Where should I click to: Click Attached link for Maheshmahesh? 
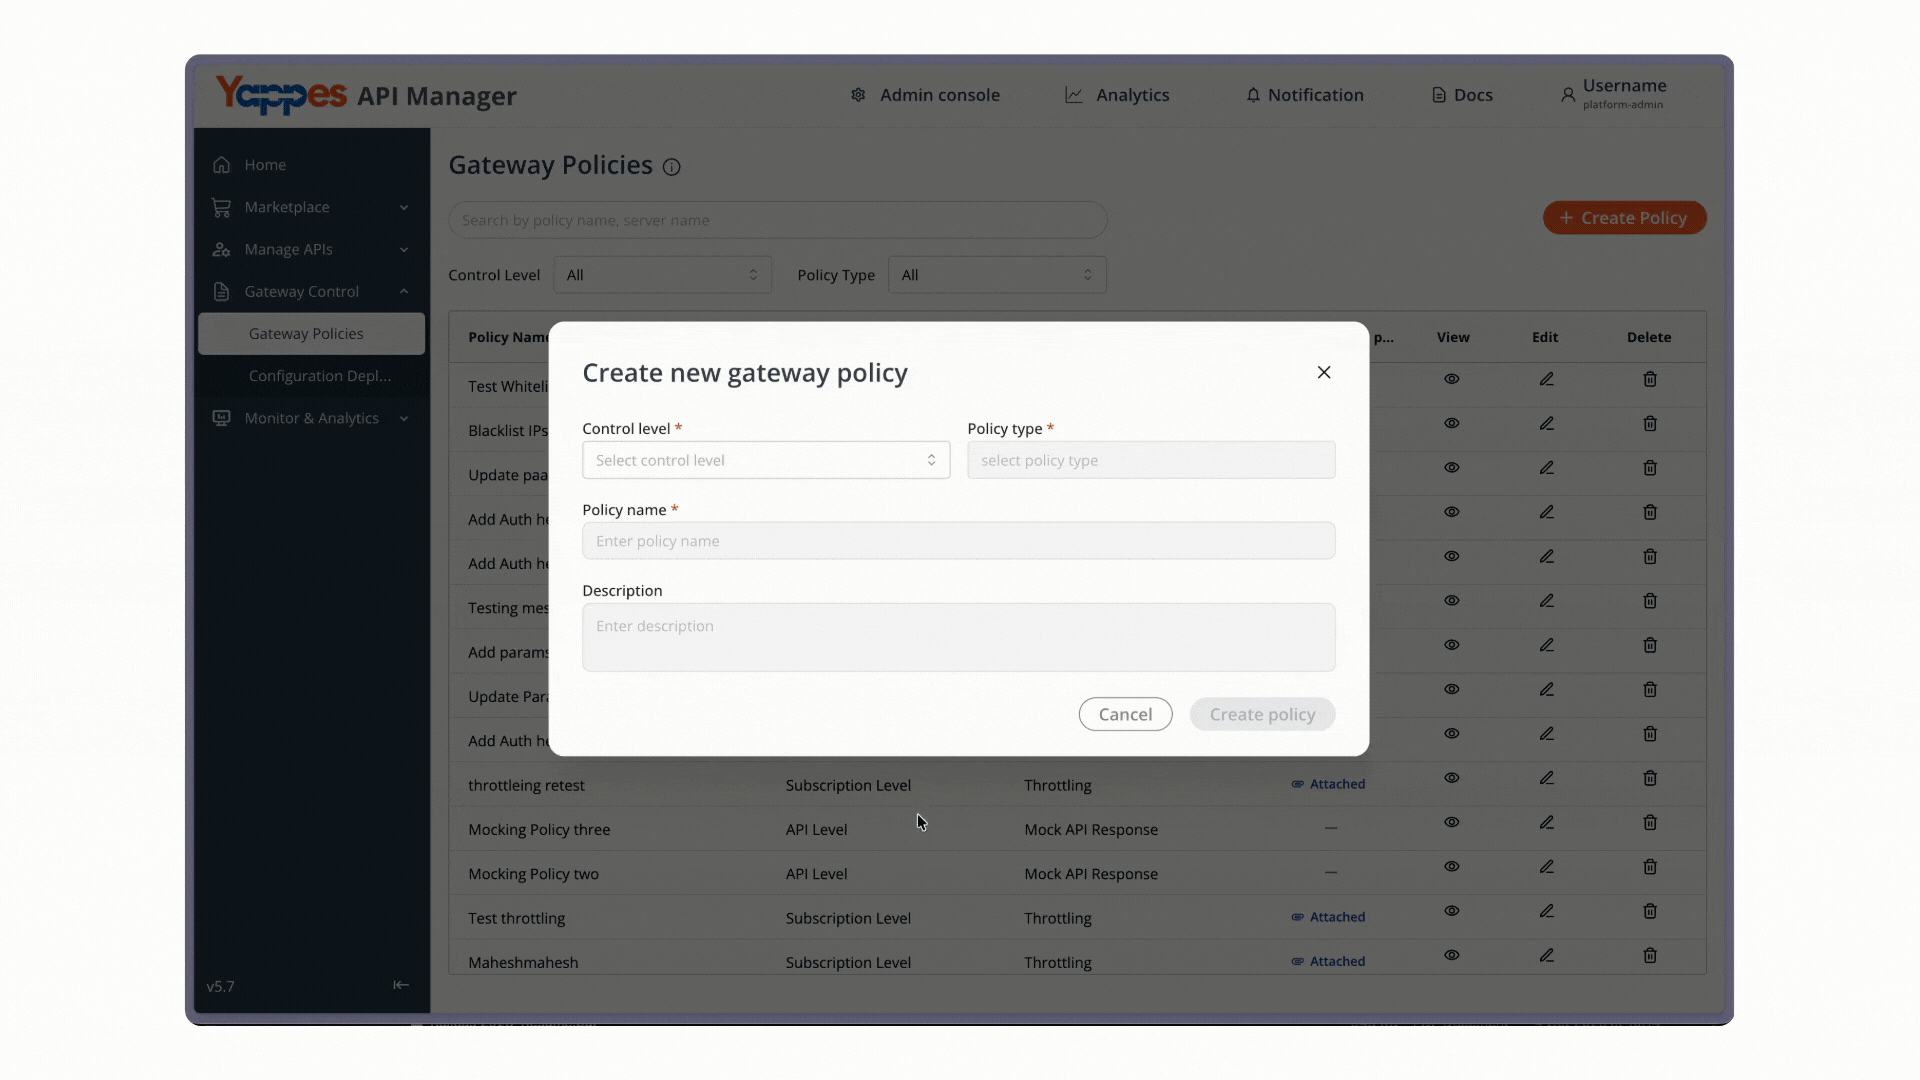pos(1328,961)
